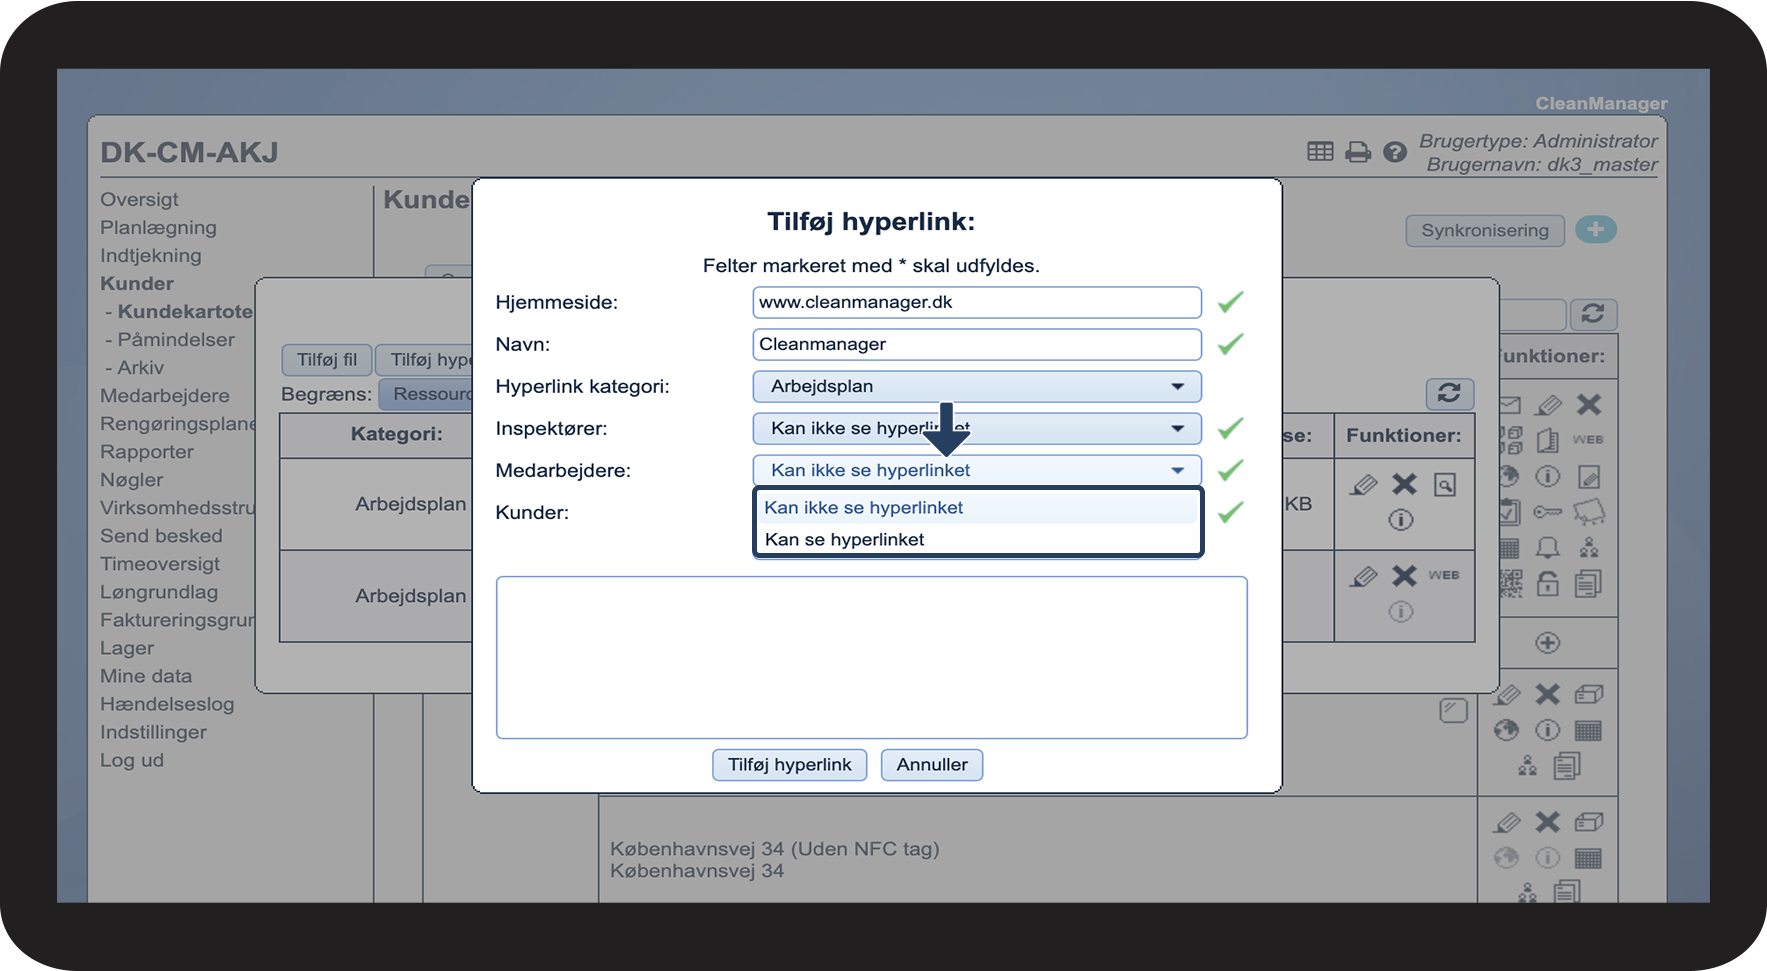The image size is (1767, 971).
Task: Open Hændelseslog in the sidebar
Action: coord(167,703)
